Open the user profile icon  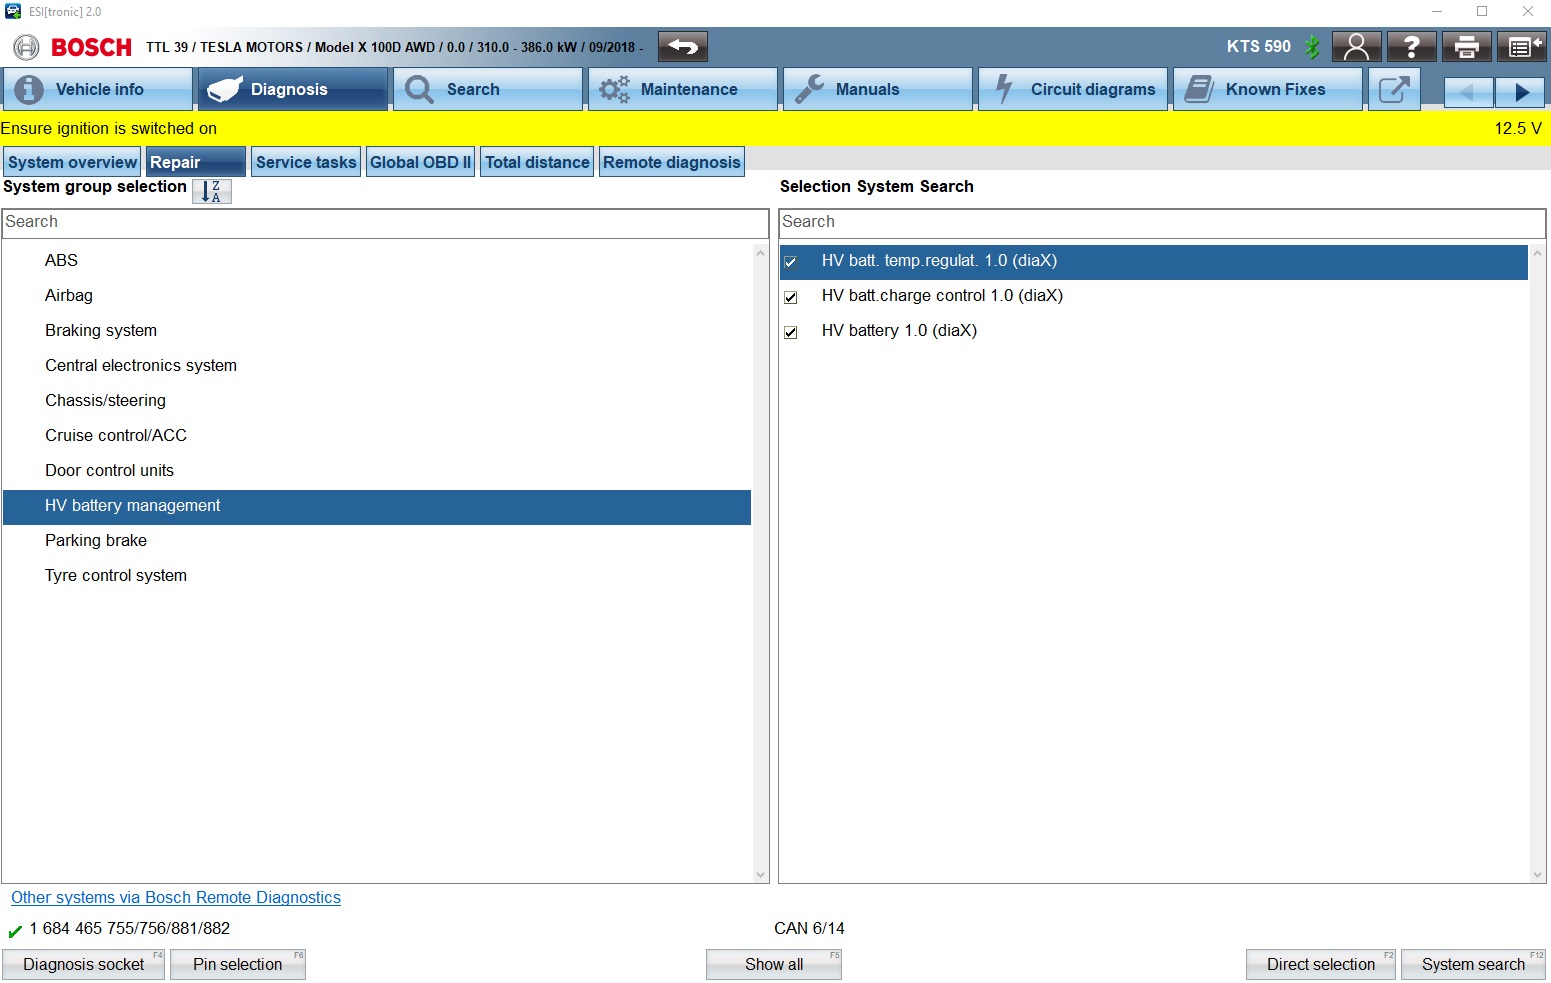[x=1356, y=47]
